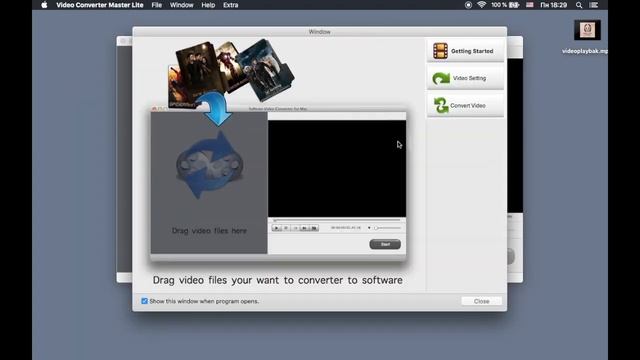Select the videoplaybak desktop file thumbnail
Image resolution: width=640 pixels, height=360 pixels.
(587, 30)
